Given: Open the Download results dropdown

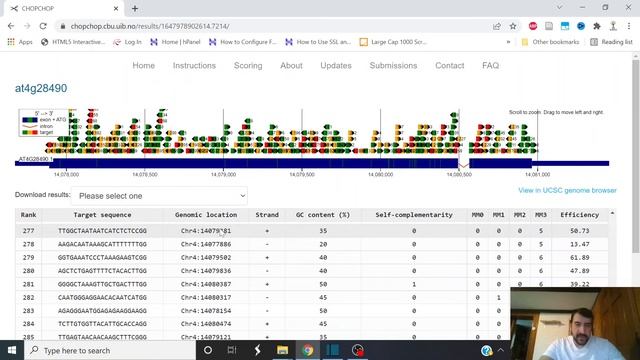Looking at the screenshot, I should pyautogui.click(x=159, y=196).
